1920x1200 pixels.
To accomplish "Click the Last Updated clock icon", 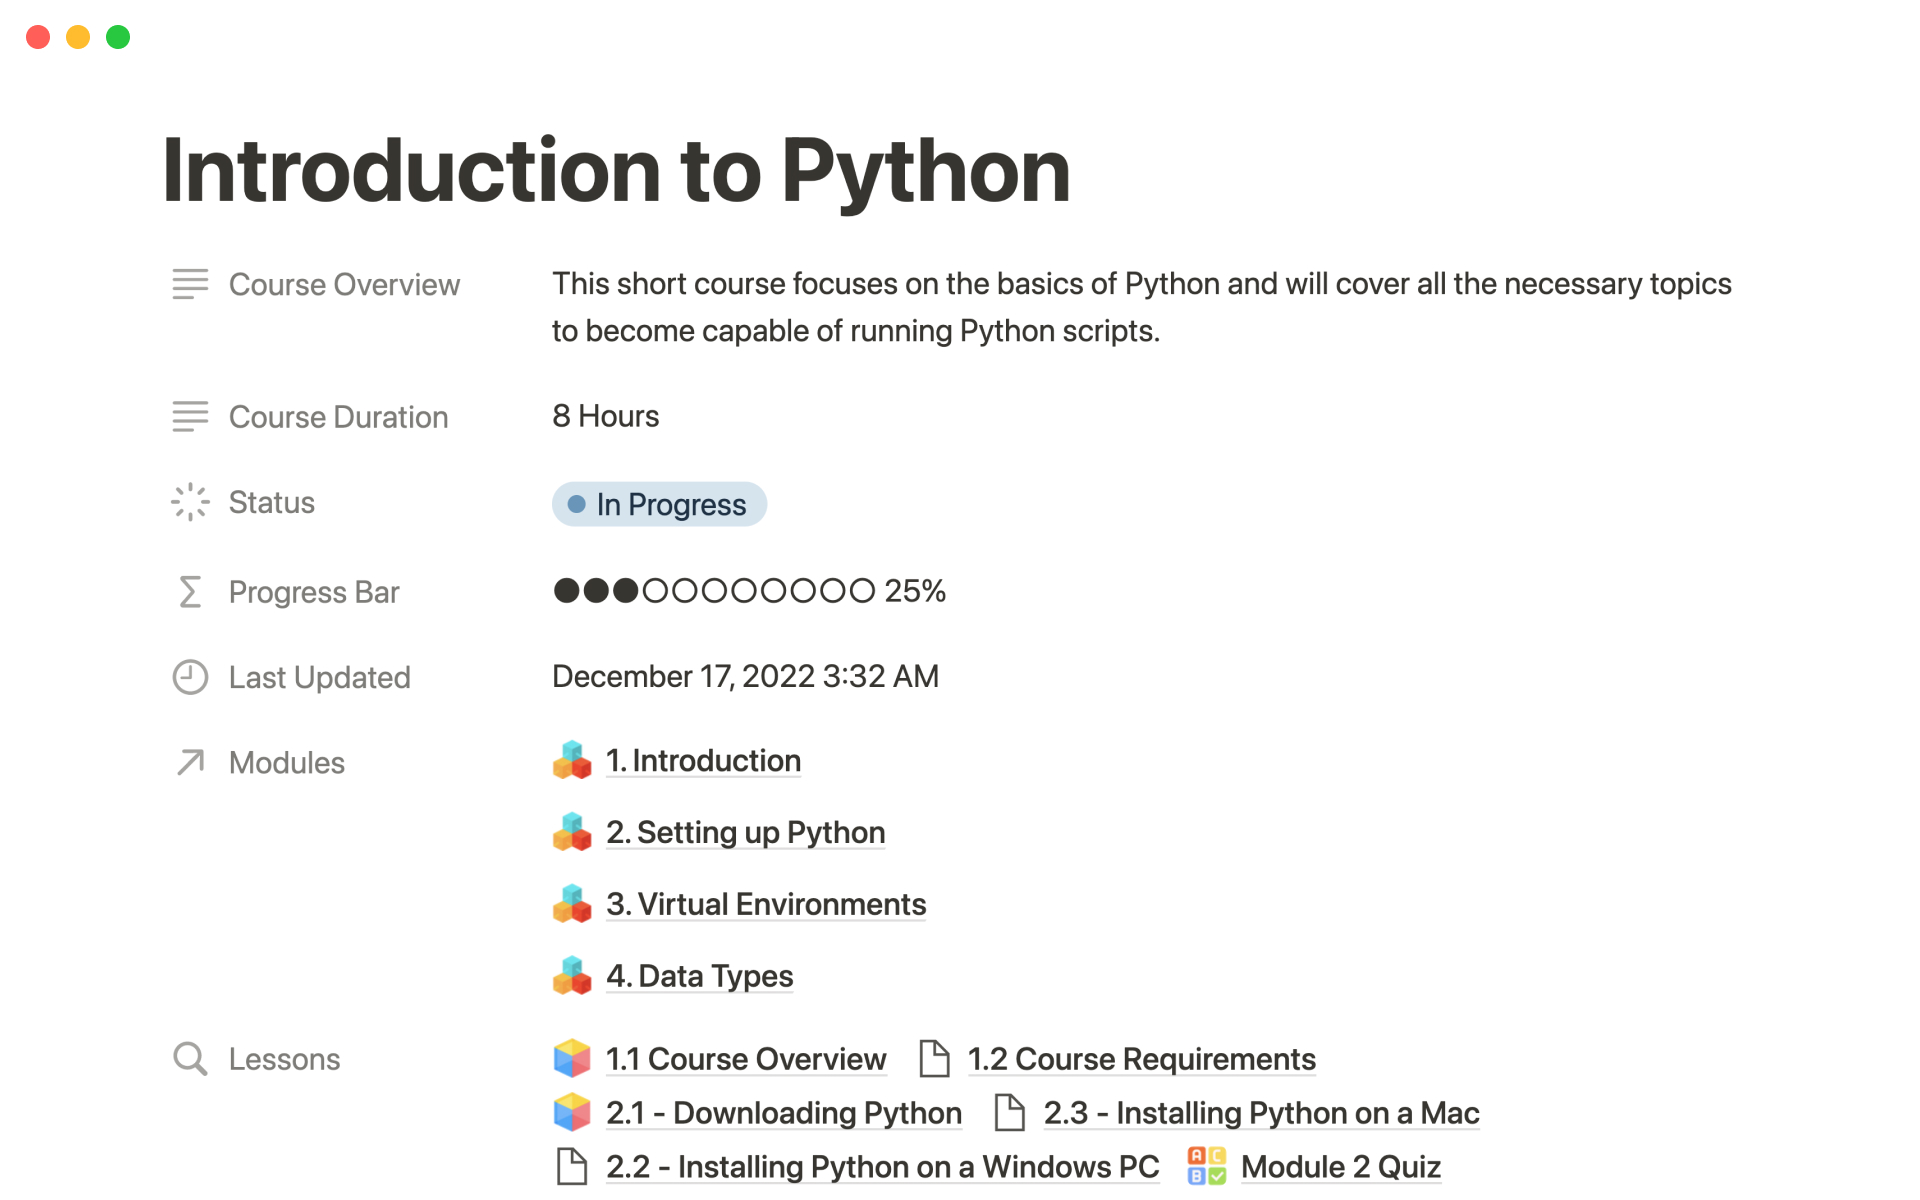I will (190, 677).
